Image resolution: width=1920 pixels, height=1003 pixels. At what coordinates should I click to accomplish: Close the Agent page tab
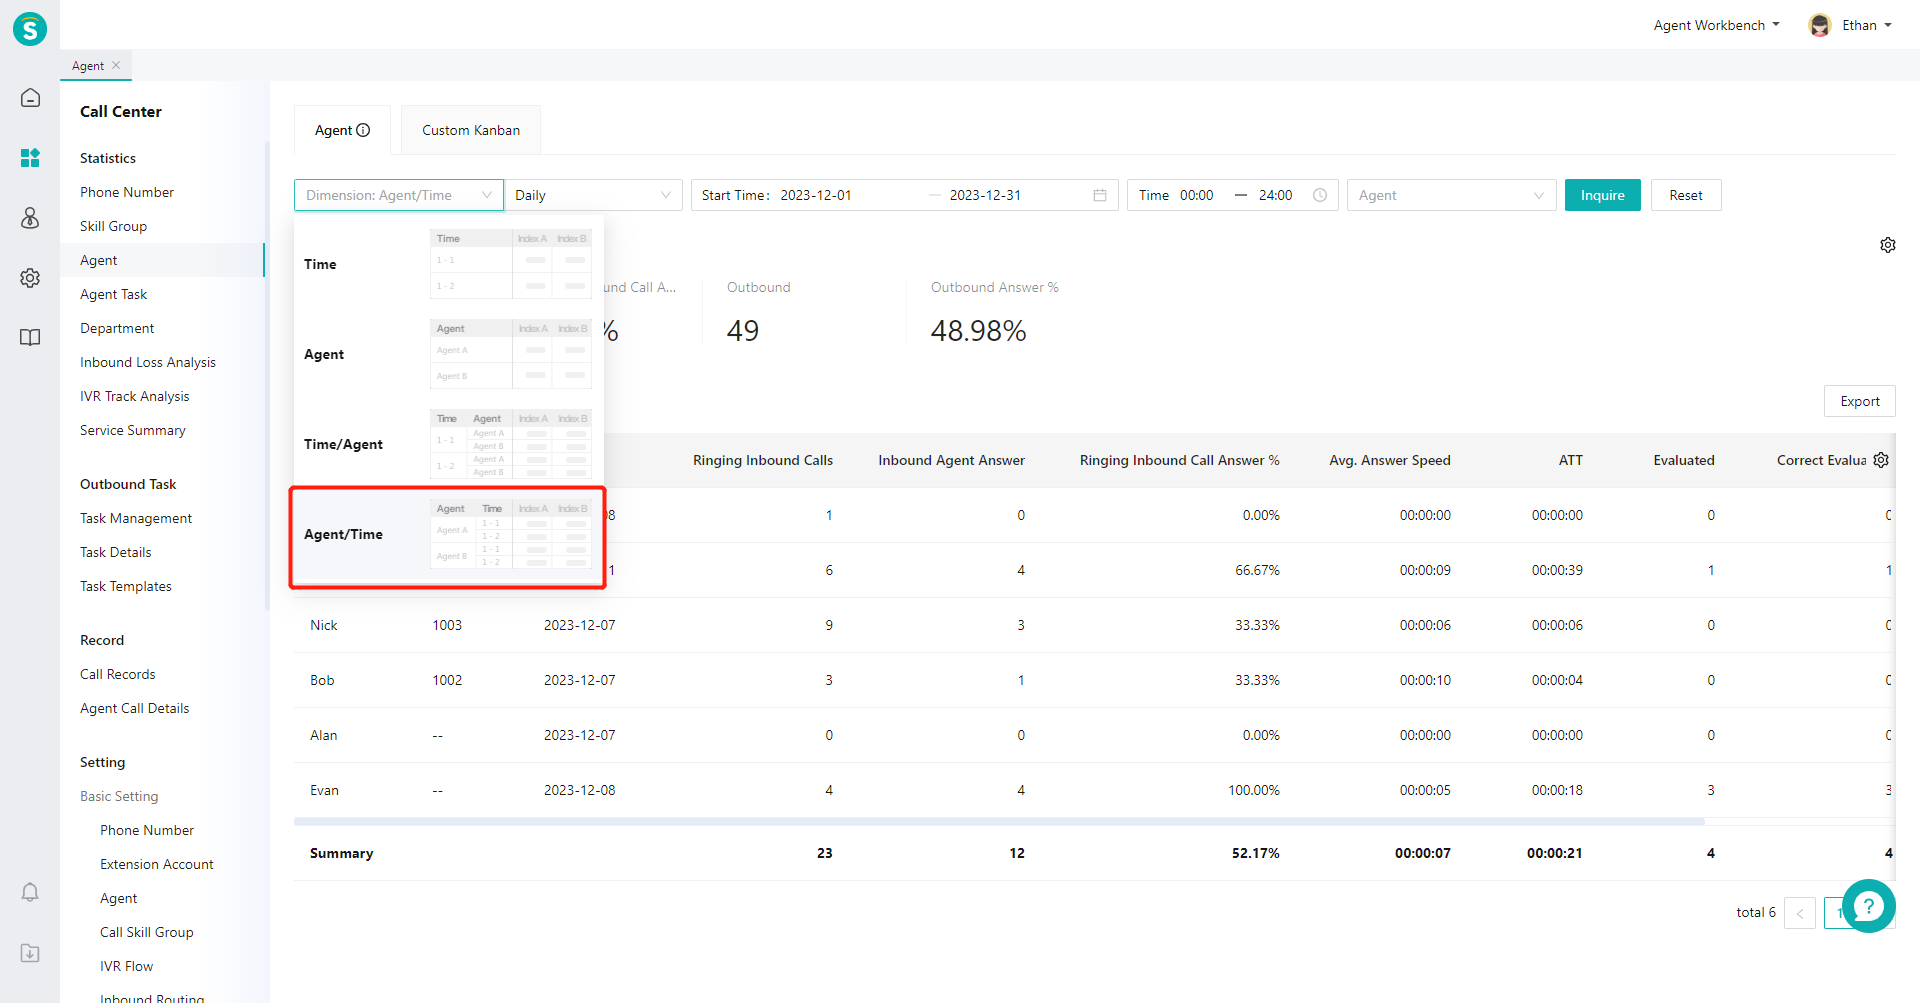coord(116,65)
